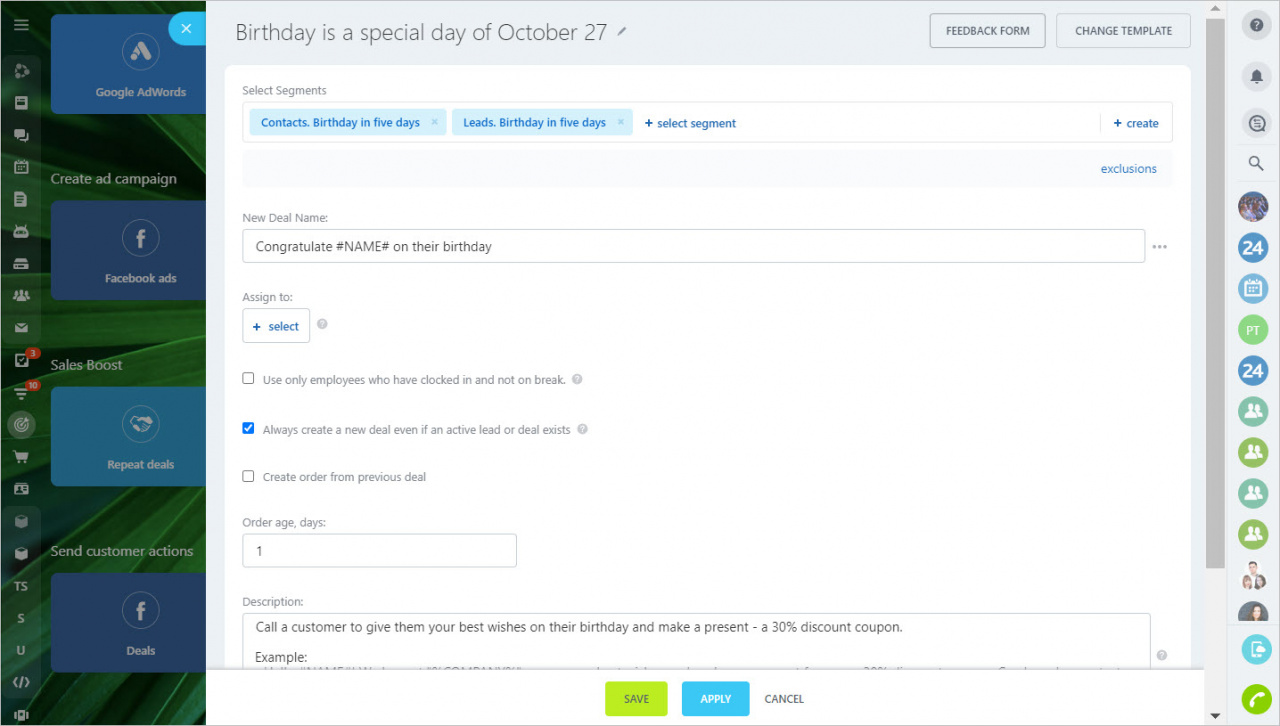The height and width of the screenshot is (726, 1280).
Task: Open the three-dots menu beside deal name
Action: coord(1160,247)
